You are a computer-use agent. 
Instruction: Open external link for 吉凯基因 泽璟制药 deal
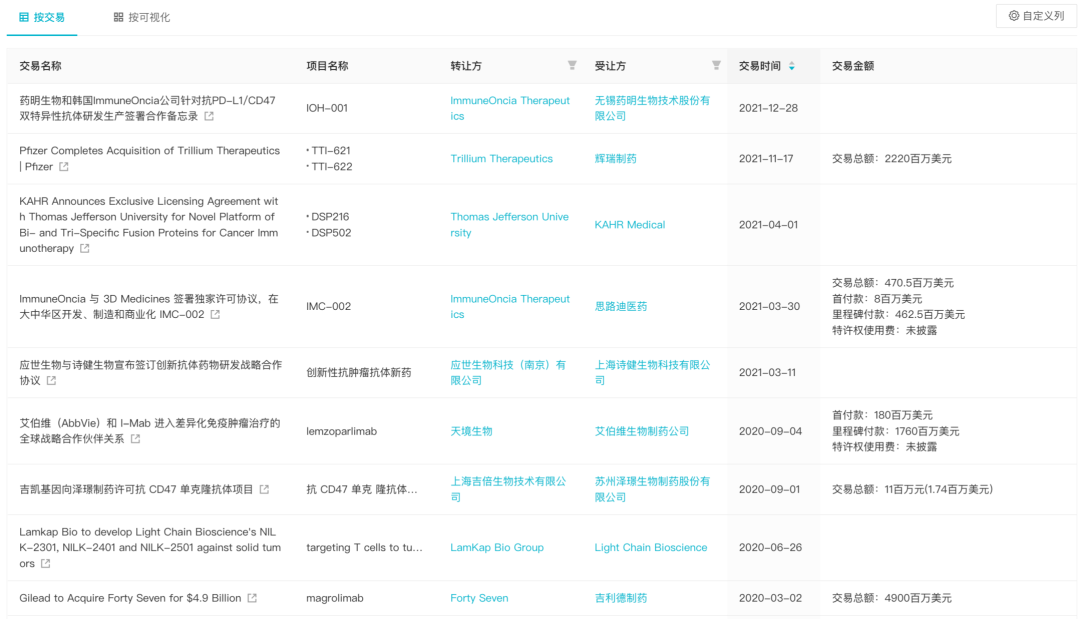click(x=264, y=490)
